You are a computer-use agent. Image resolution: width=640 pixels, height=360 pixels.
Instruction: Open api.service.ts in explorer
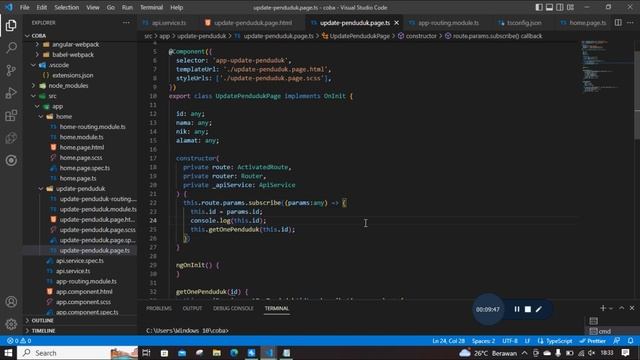click(x=73, y=271)
